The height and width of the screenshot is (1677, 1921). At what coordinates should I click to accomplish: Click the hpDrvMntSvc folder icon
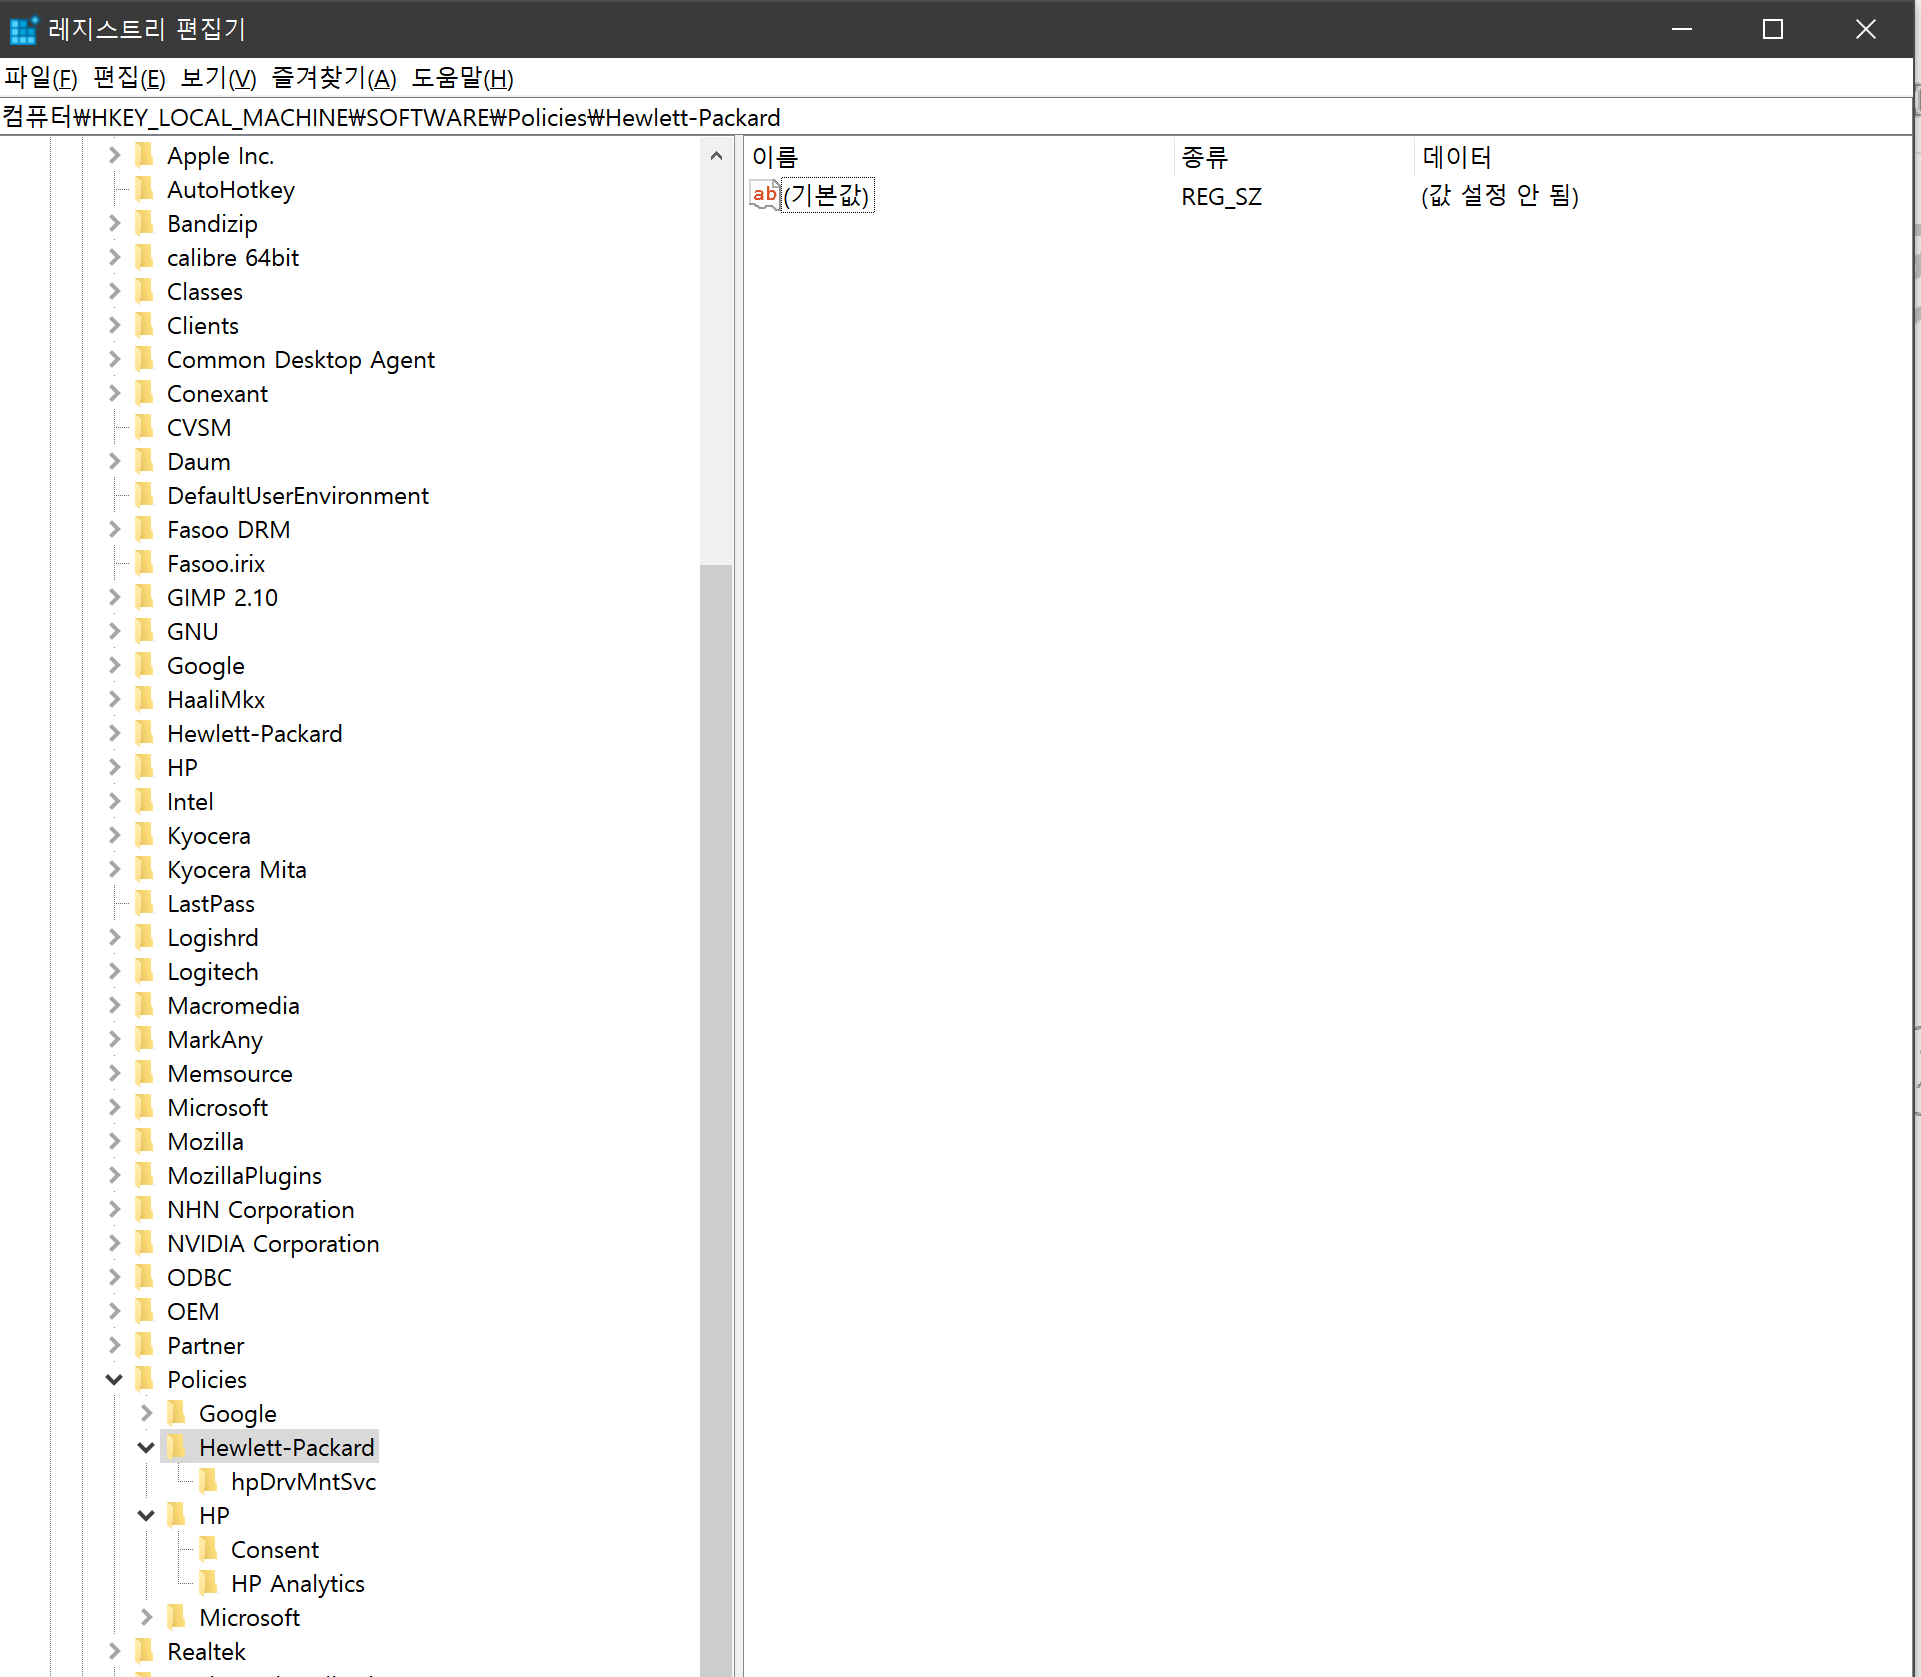click(x=209, y=1481)
